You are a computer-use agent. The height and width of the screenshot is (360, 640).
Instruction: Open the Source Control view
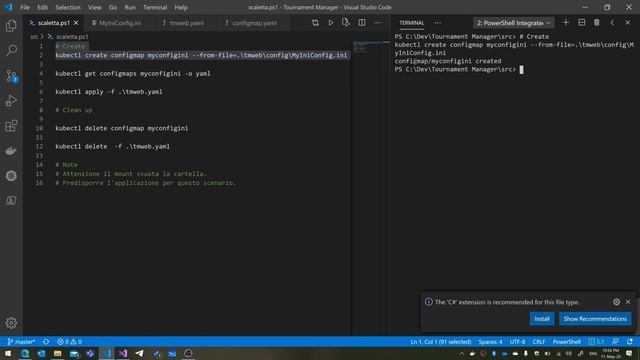(x=11, y=76)
